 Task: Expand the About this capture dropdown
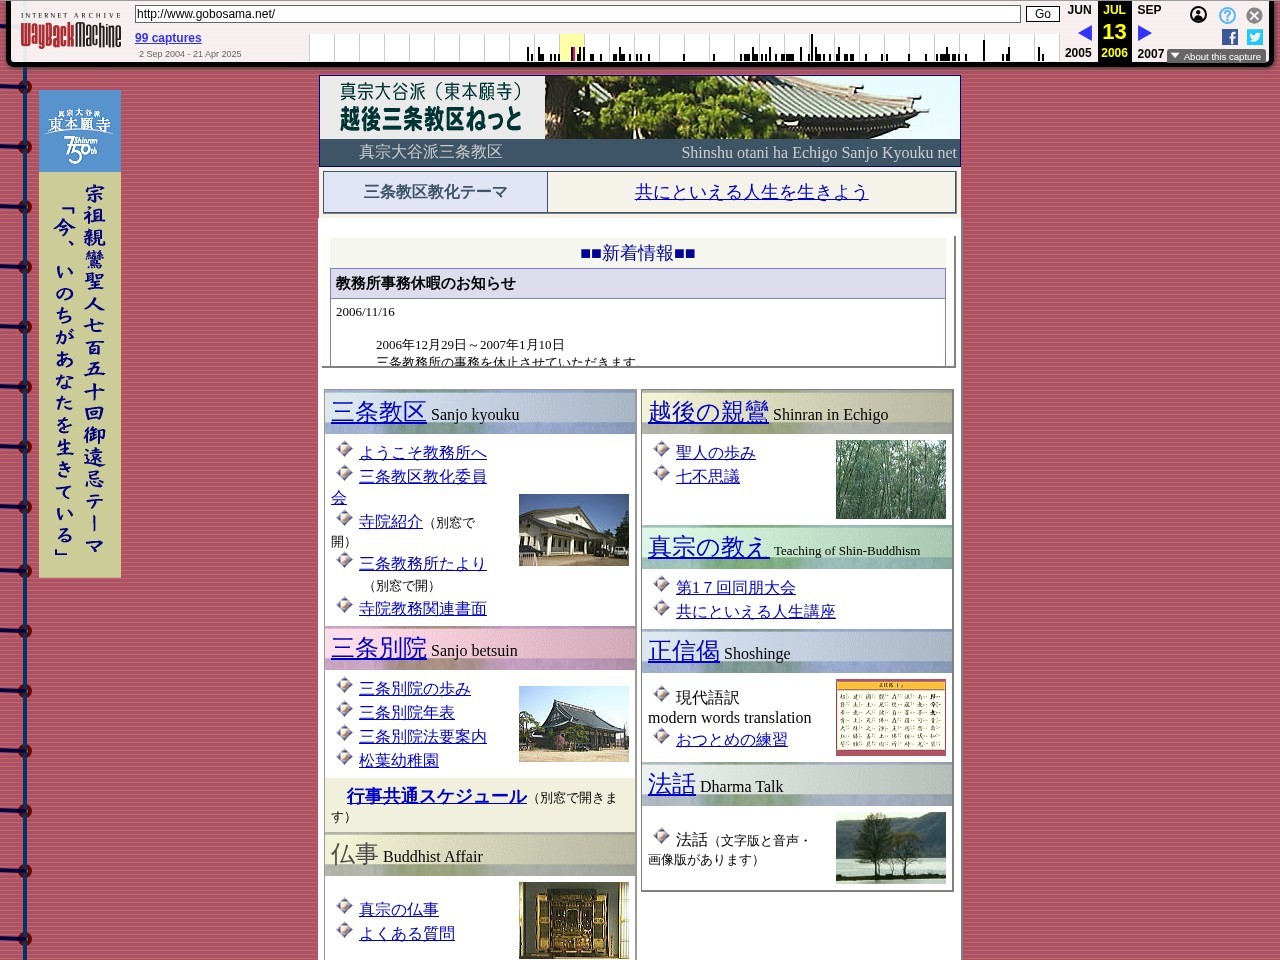pos(1216,57)
